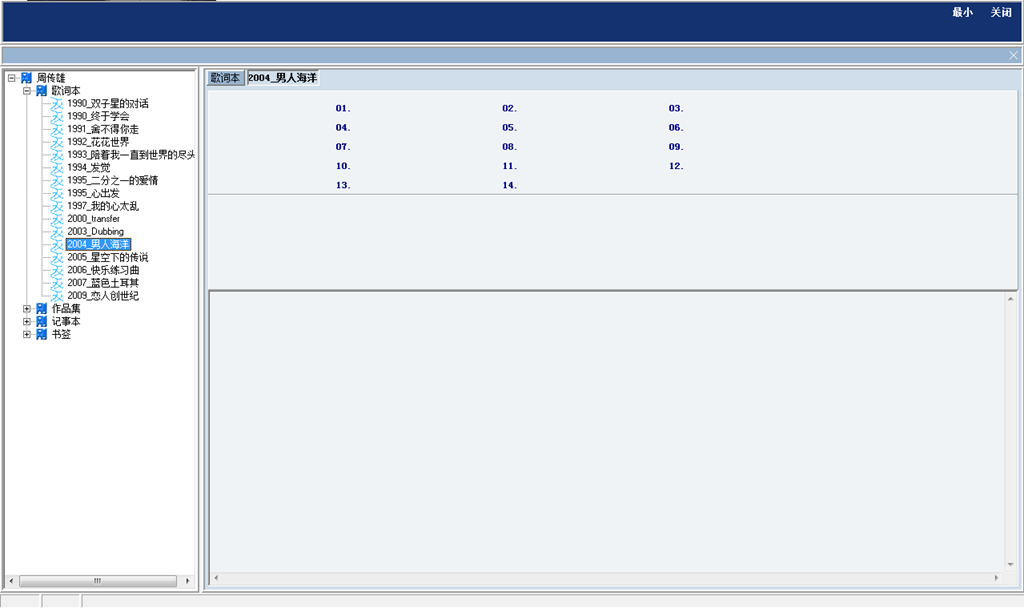Click the tree panel horizontal scrollbar thumb

(x=98, y=581)
